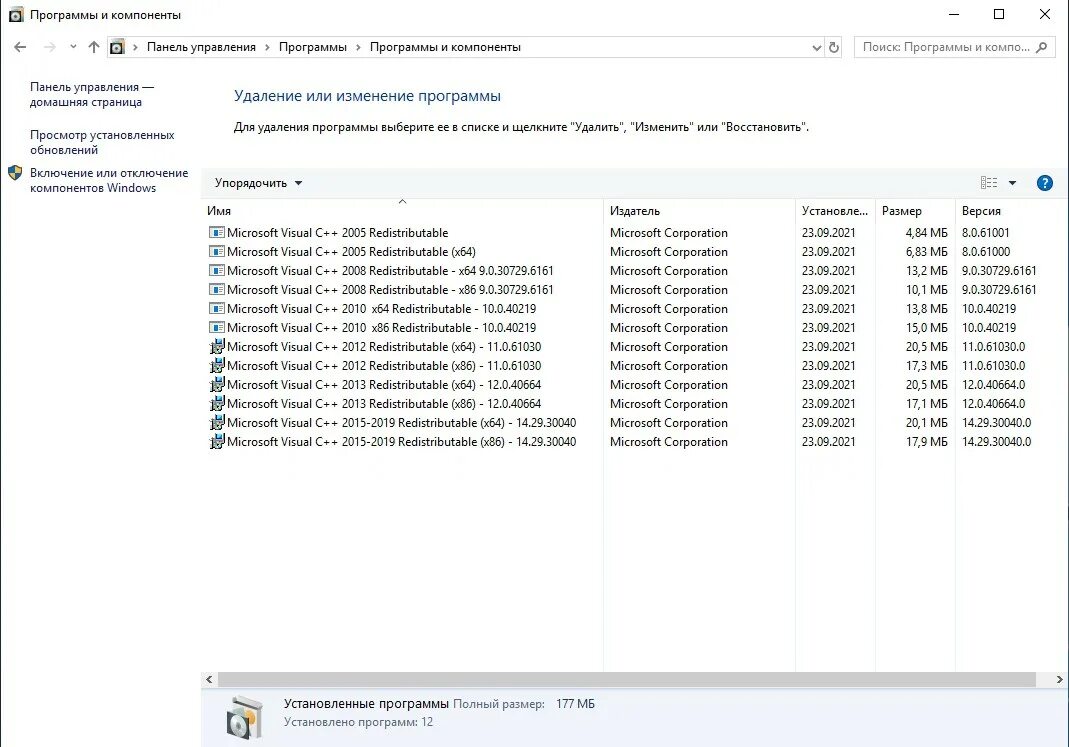1069x747 pixels.
Task: Select "2012 Redistributable (x86) - 11.0.61030" name
Action: click(384, 366)
